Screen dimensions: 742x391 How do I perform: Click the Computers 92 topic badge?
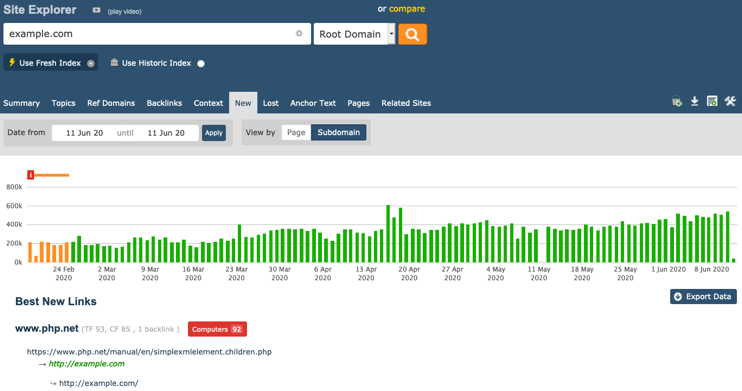point(217,329)
